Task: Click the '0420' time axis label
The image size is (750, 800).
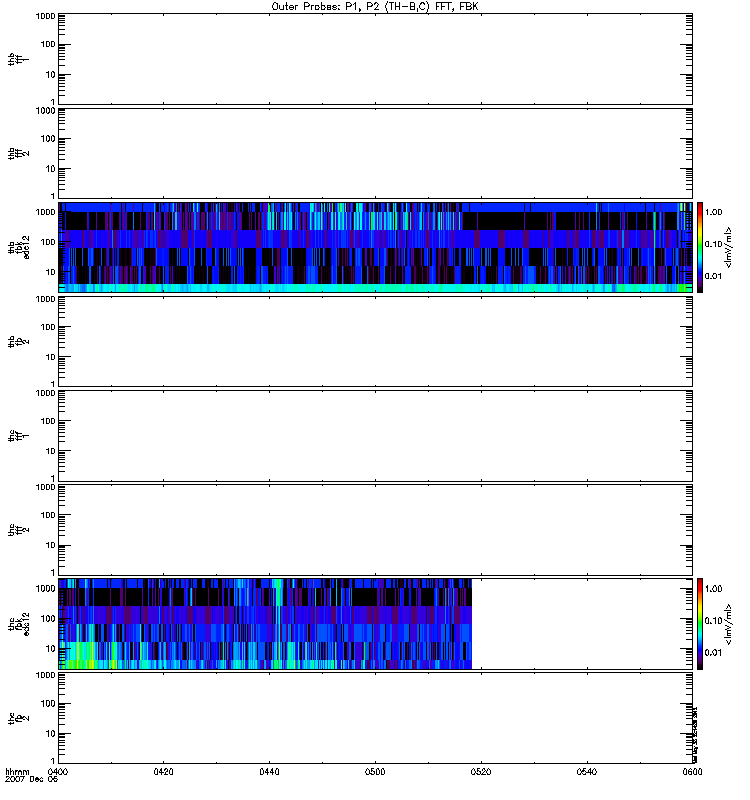Action: tap(163, 771)
